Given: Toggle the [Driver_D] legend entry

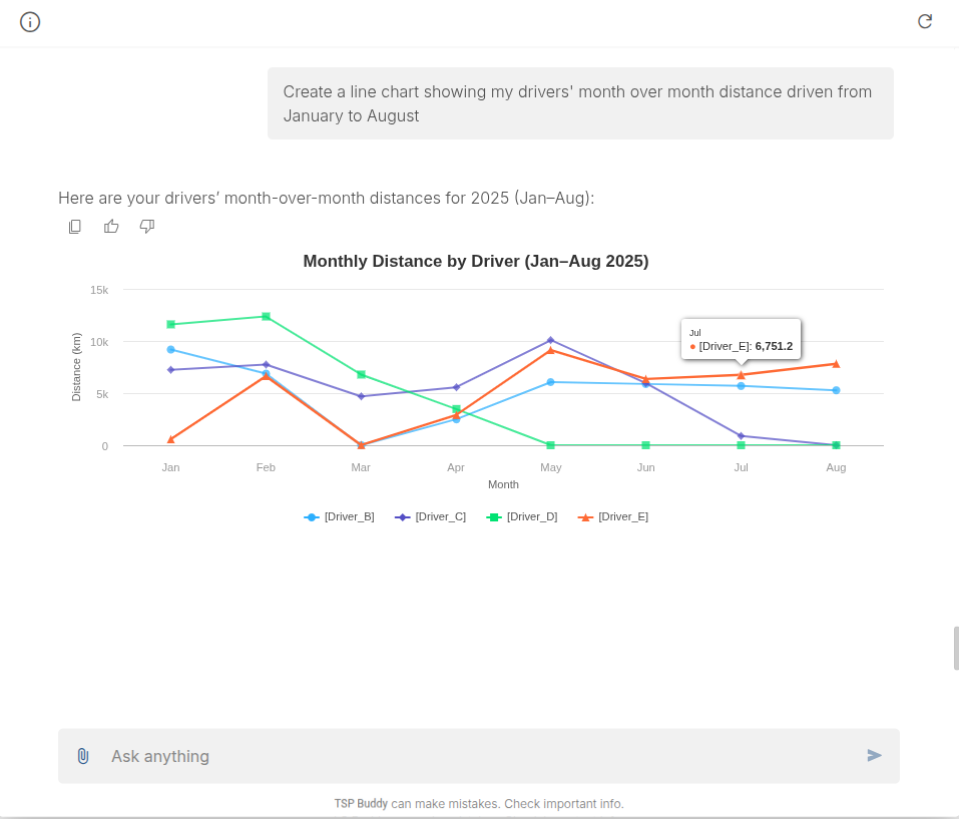Looking at the screenshot, I should (522, 517).
